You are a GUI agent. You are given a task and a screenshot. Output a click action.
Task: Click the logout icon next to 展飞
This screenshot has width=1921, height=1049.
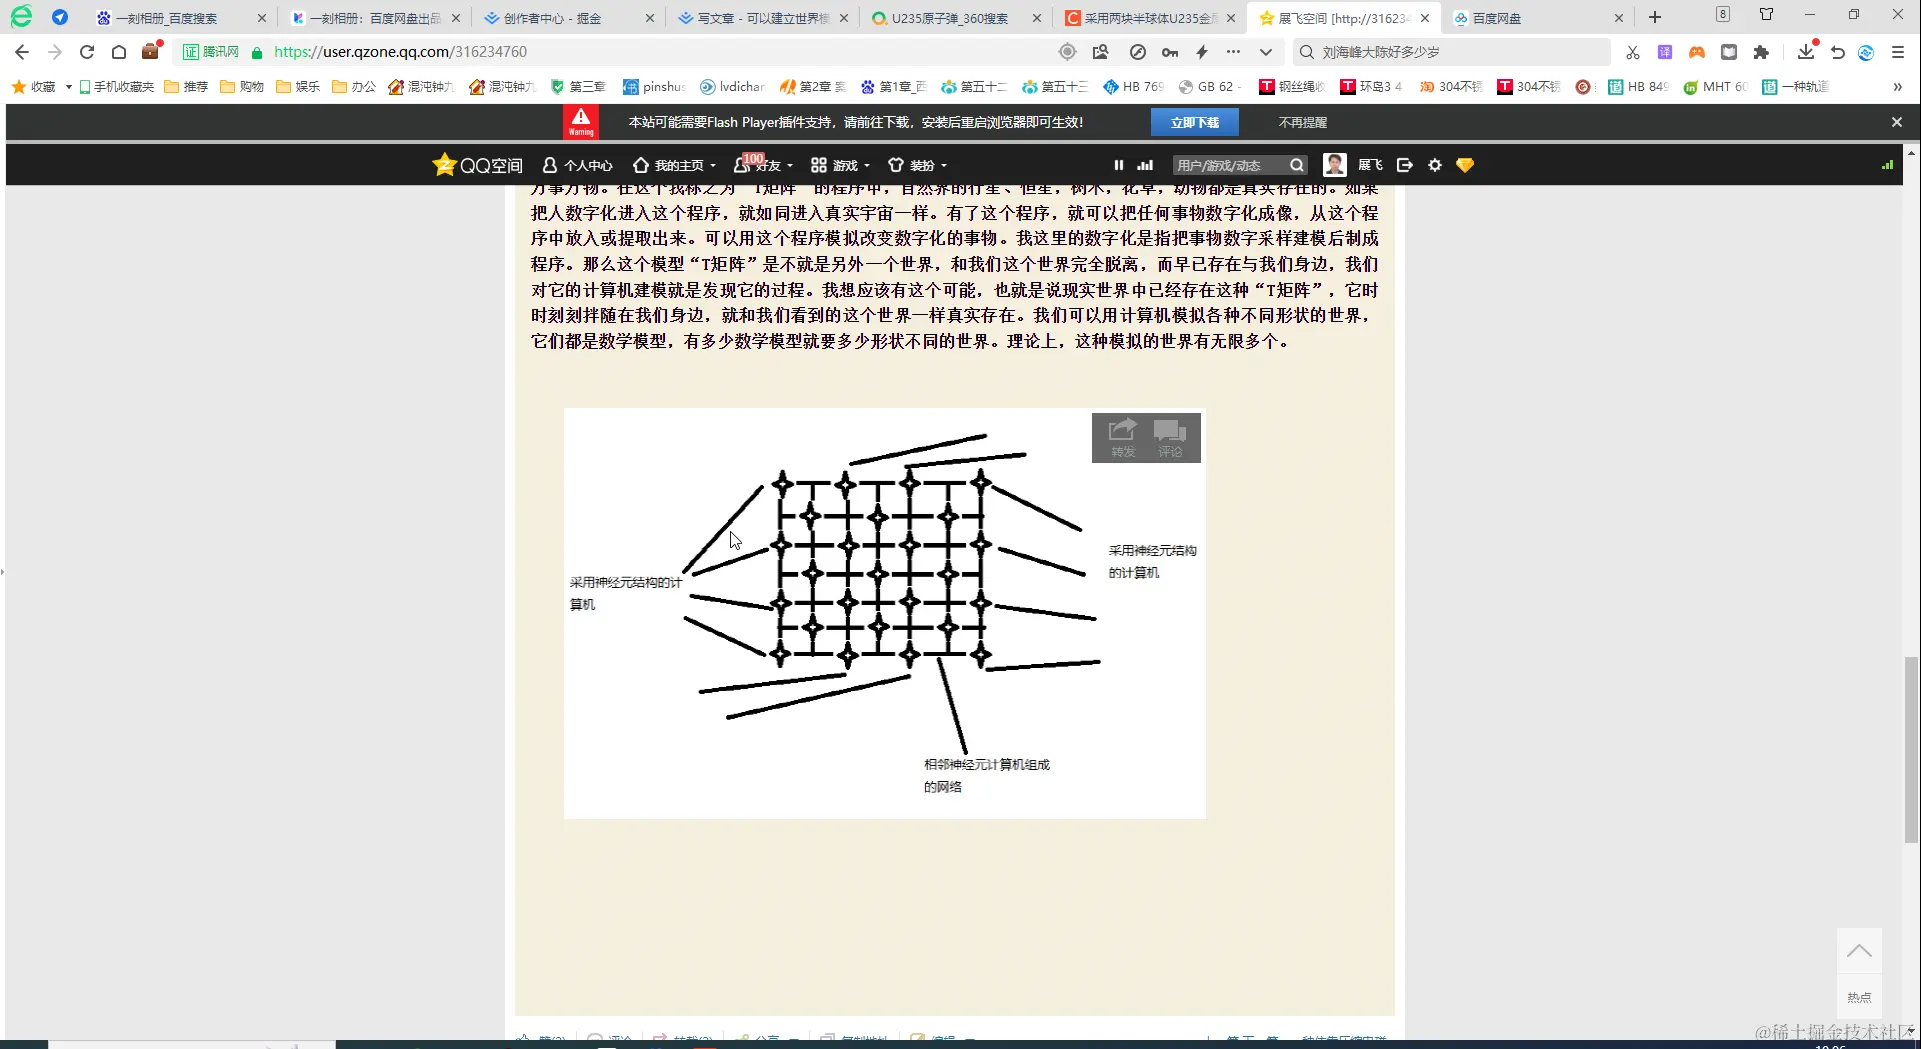(x=1404, y=165)
